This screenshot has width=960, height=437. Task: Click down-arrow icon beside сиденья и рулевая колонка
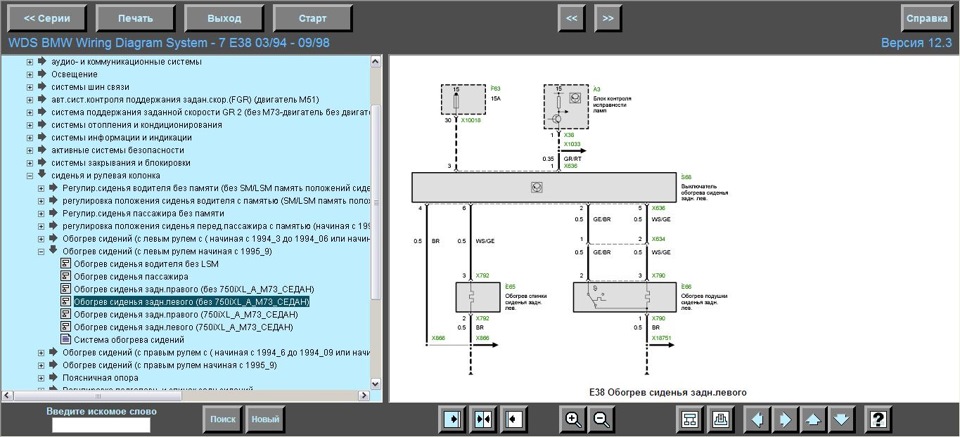pos(42,175)
